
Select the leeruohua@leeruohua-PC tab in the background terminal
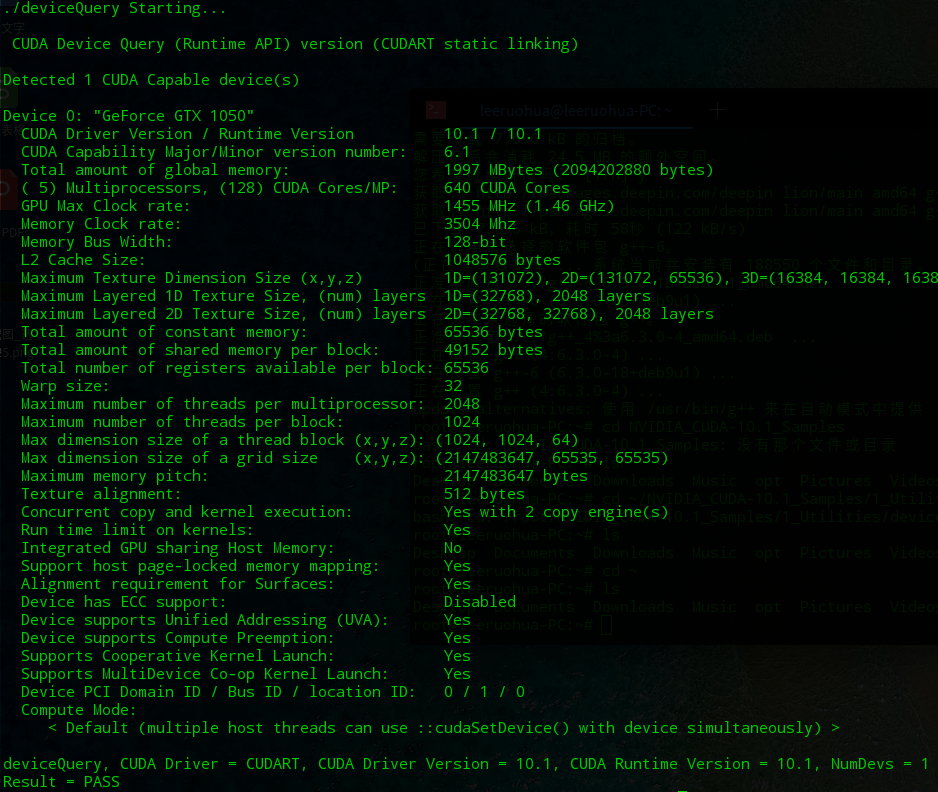coord(576,111)
